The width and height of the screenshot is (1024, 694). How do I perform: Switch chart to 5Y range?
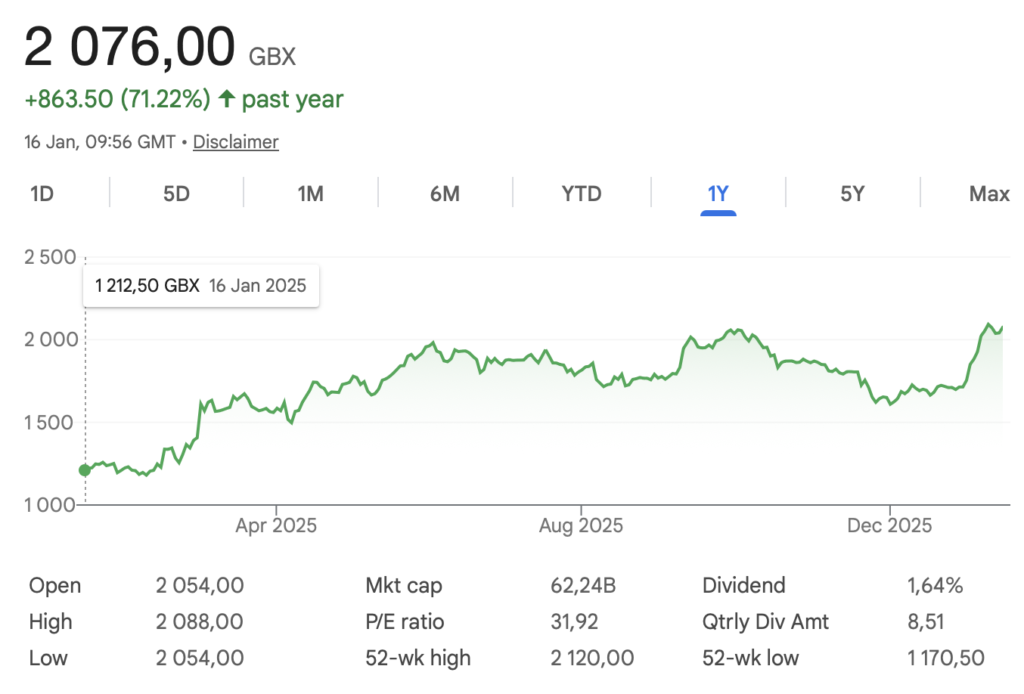pyautogui.click(x=852, y=194)
